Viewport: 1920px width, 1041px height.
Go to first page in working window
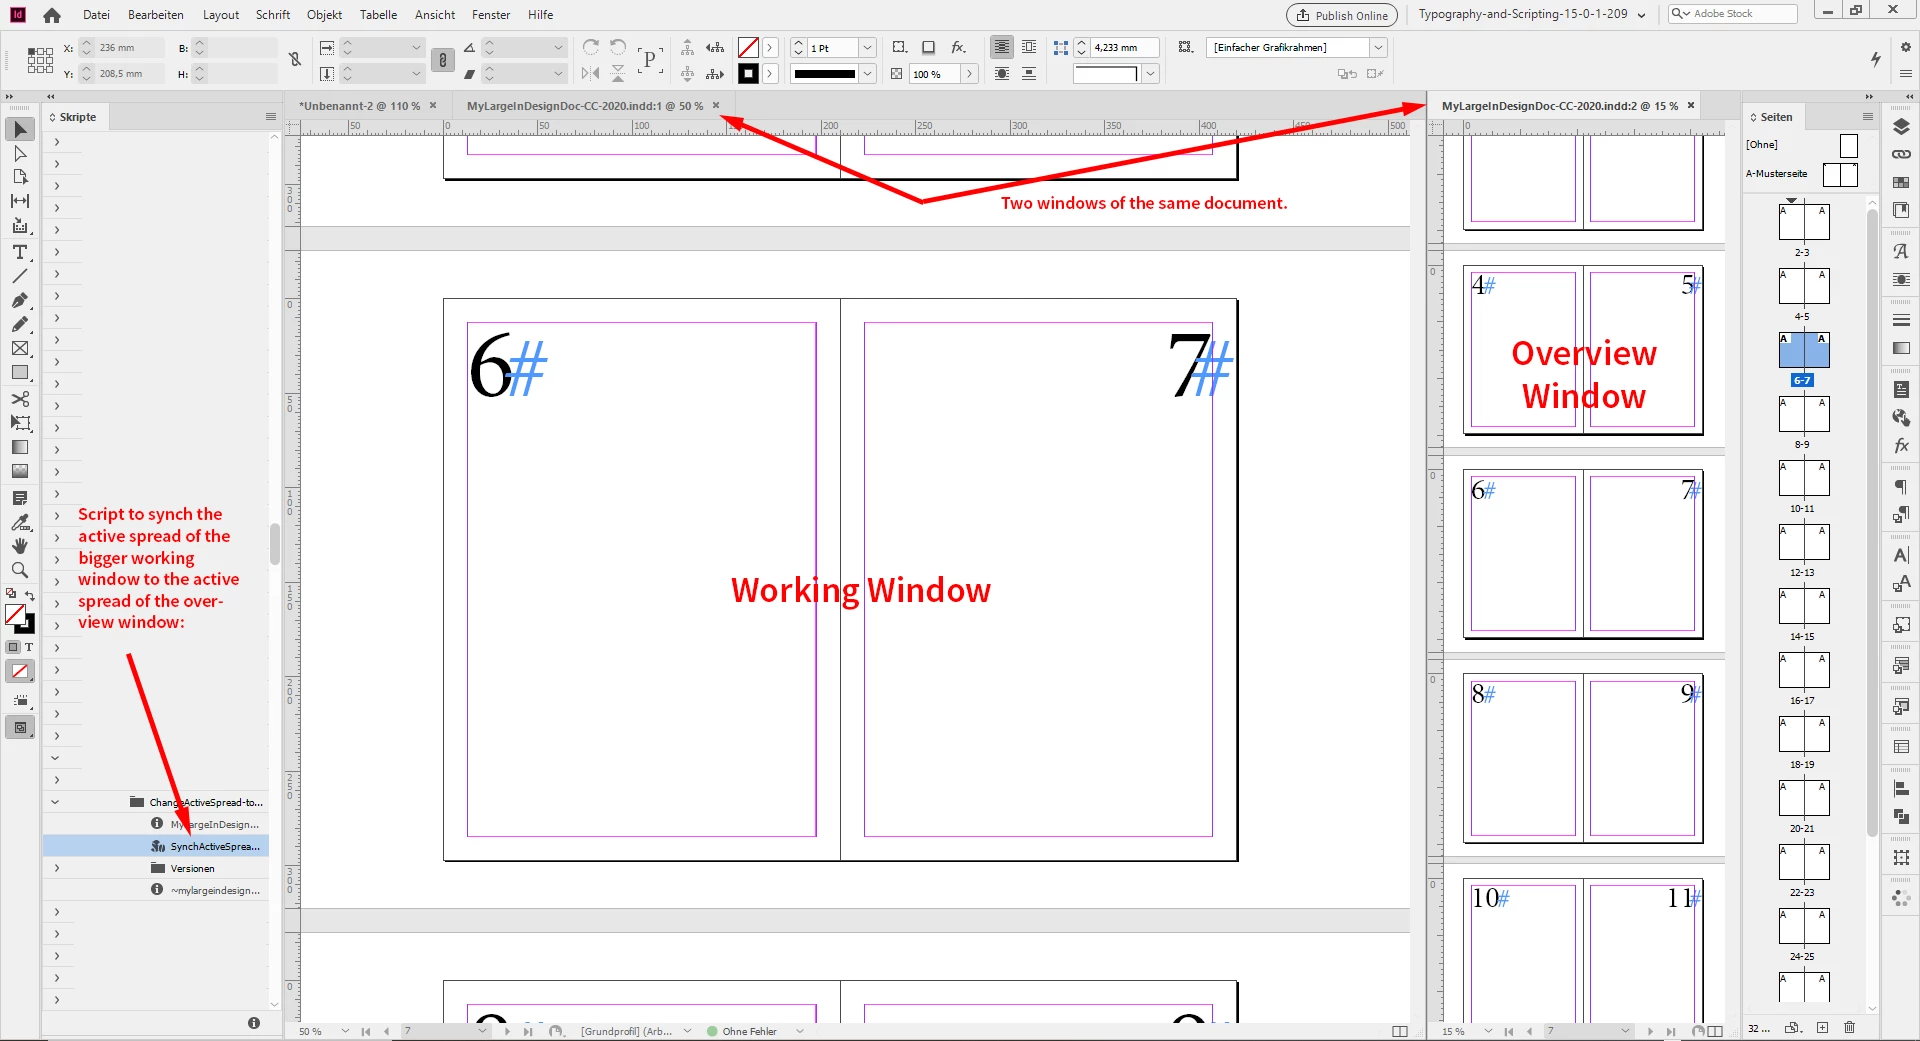click(366, 1031)
